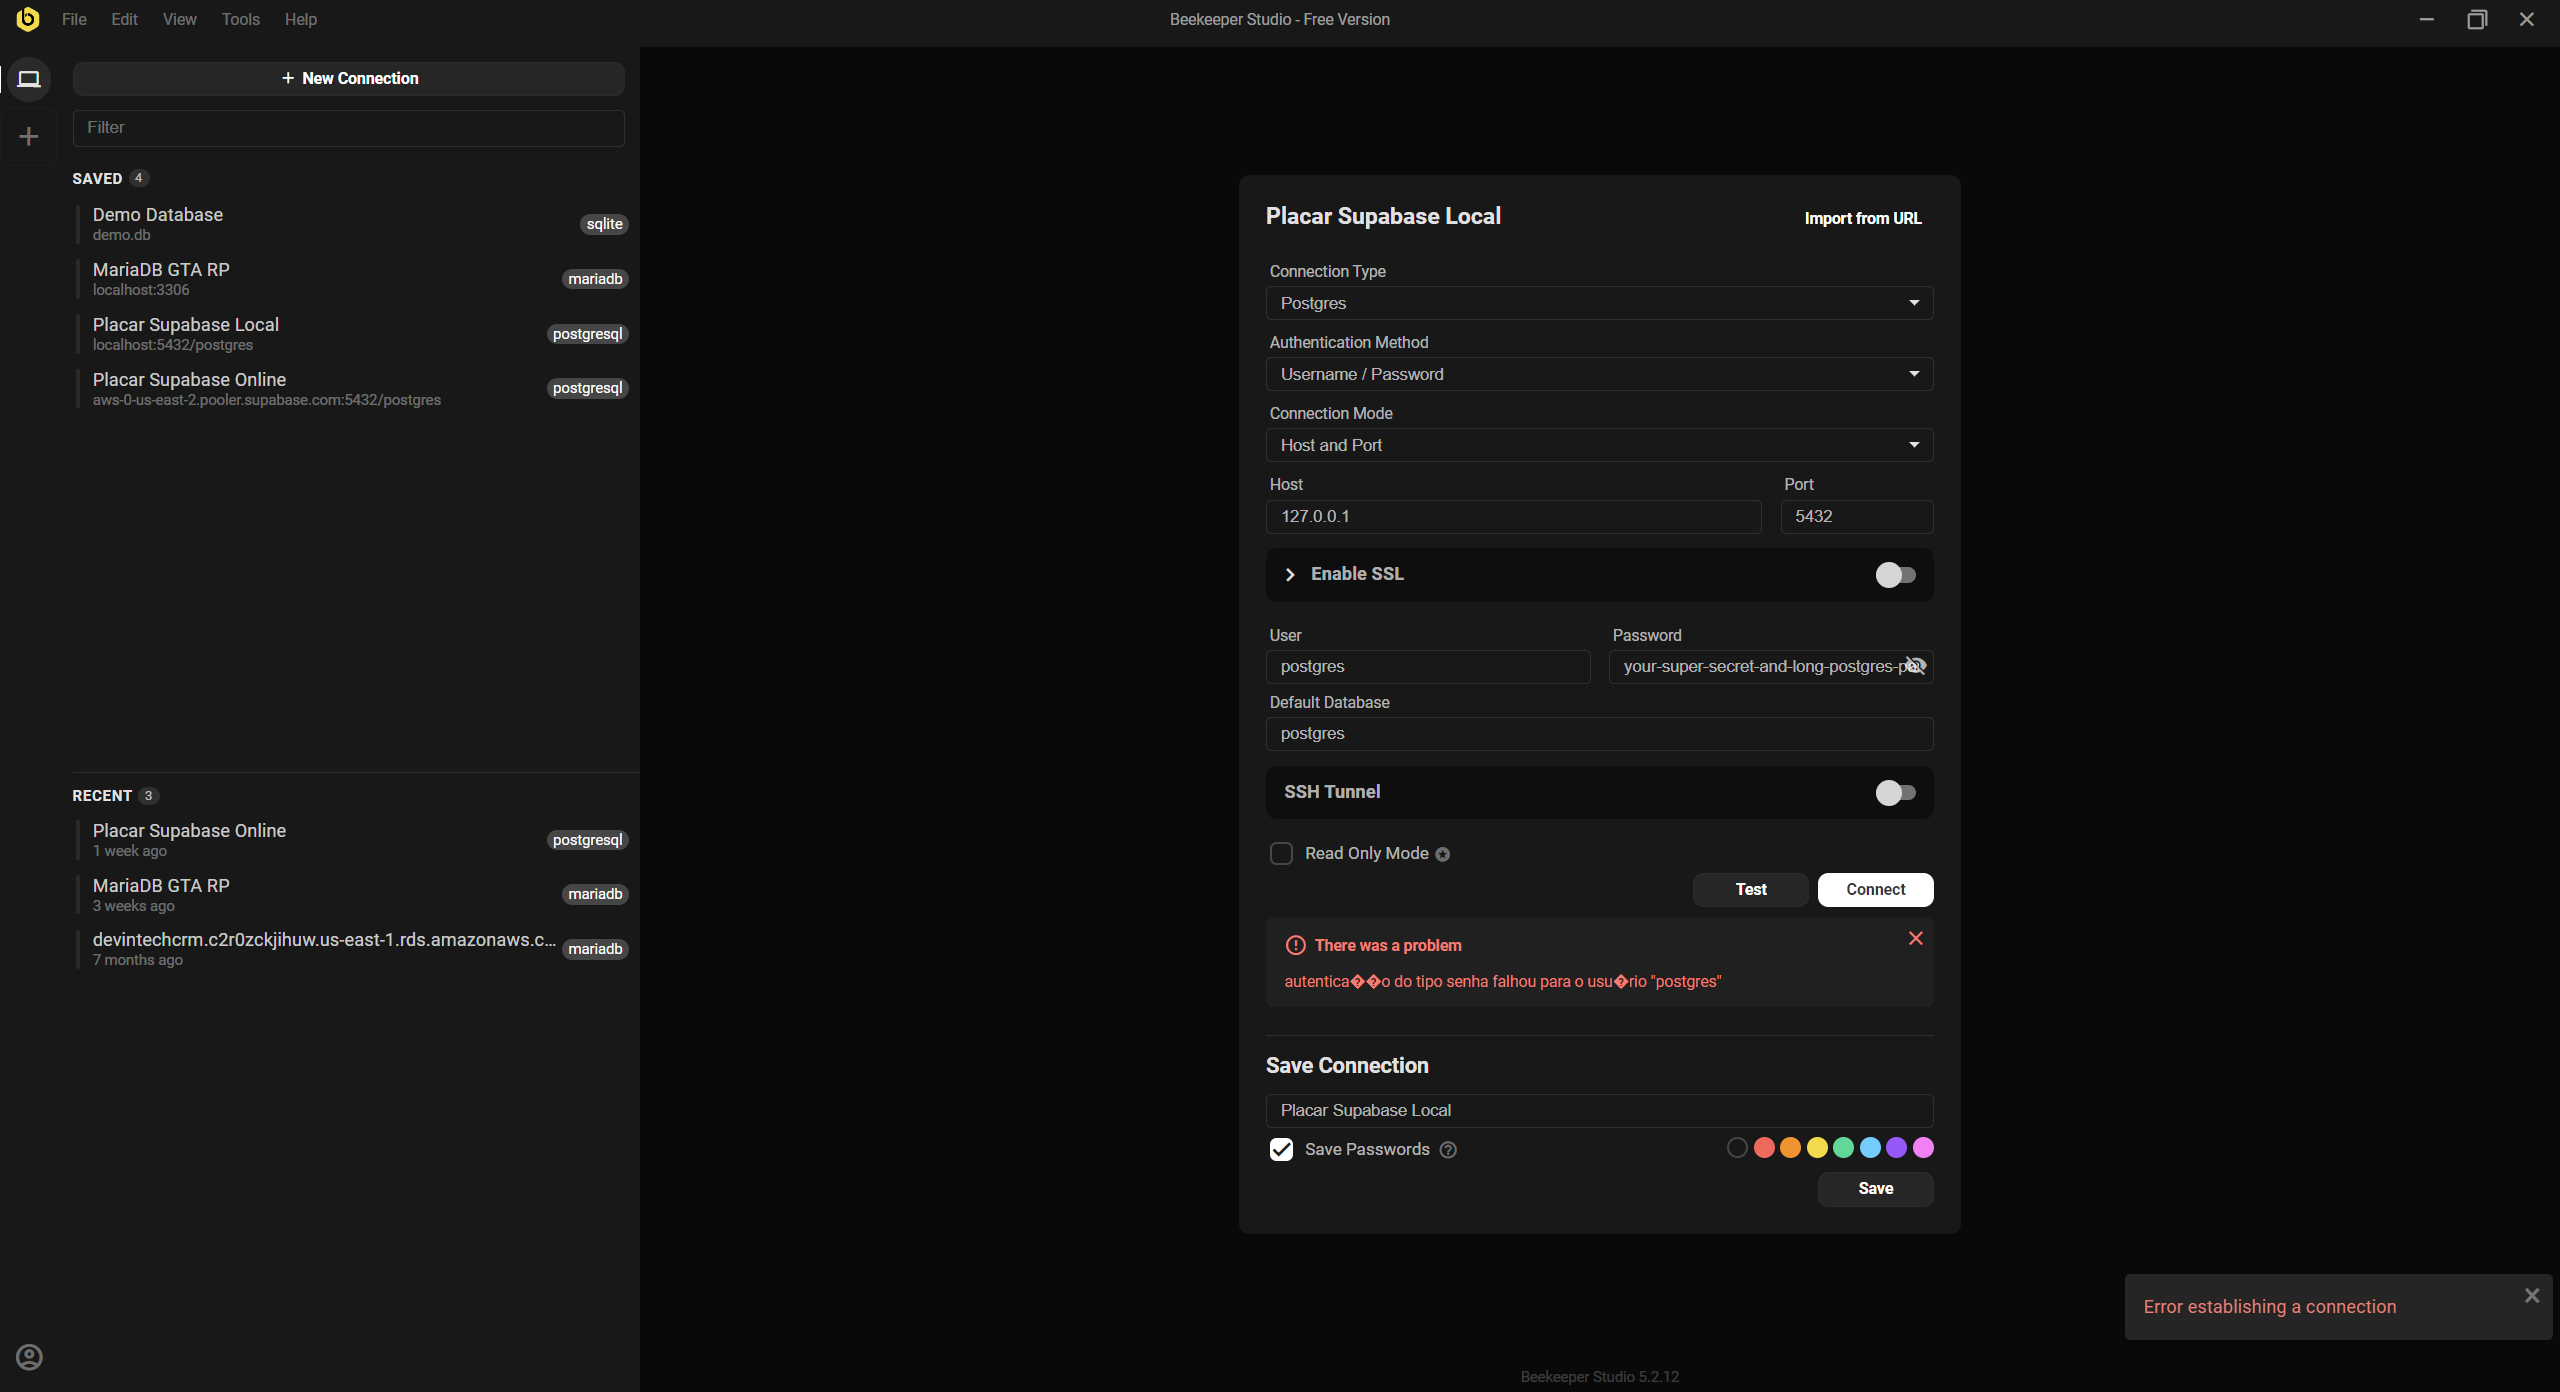Open saved MariaDB GTA RP connection
The height and width of the screenshot is (1392, 2560).
click(x=352, y=279)
